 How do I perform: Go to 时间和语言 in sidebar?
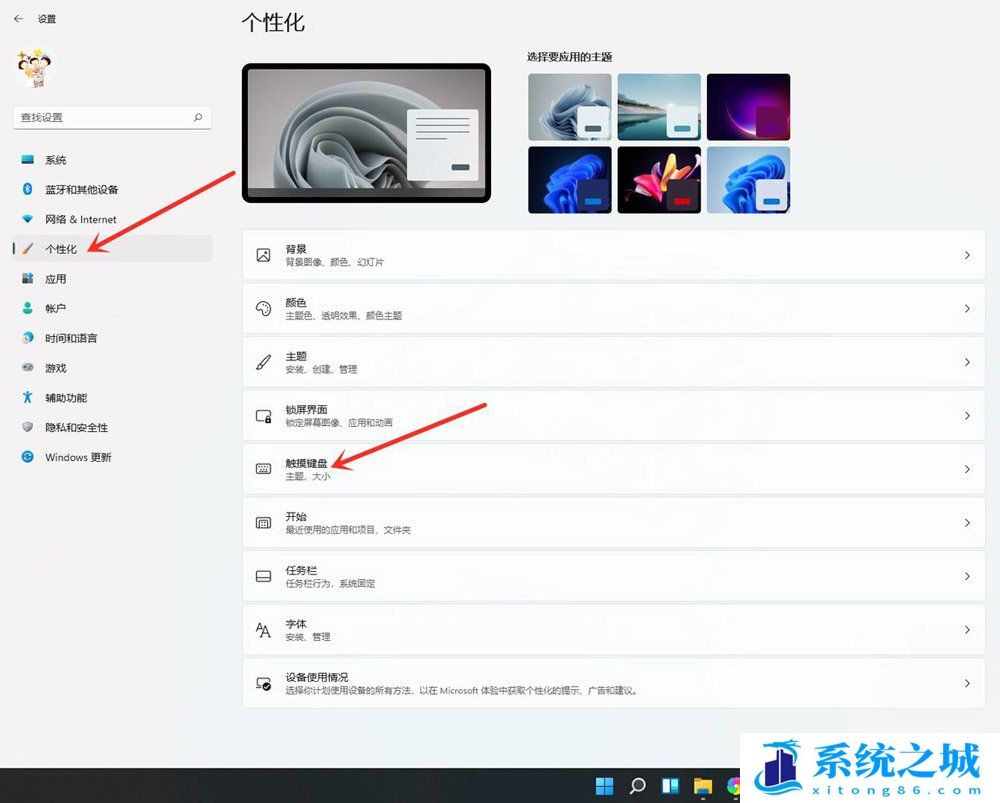tap(112, 338)
